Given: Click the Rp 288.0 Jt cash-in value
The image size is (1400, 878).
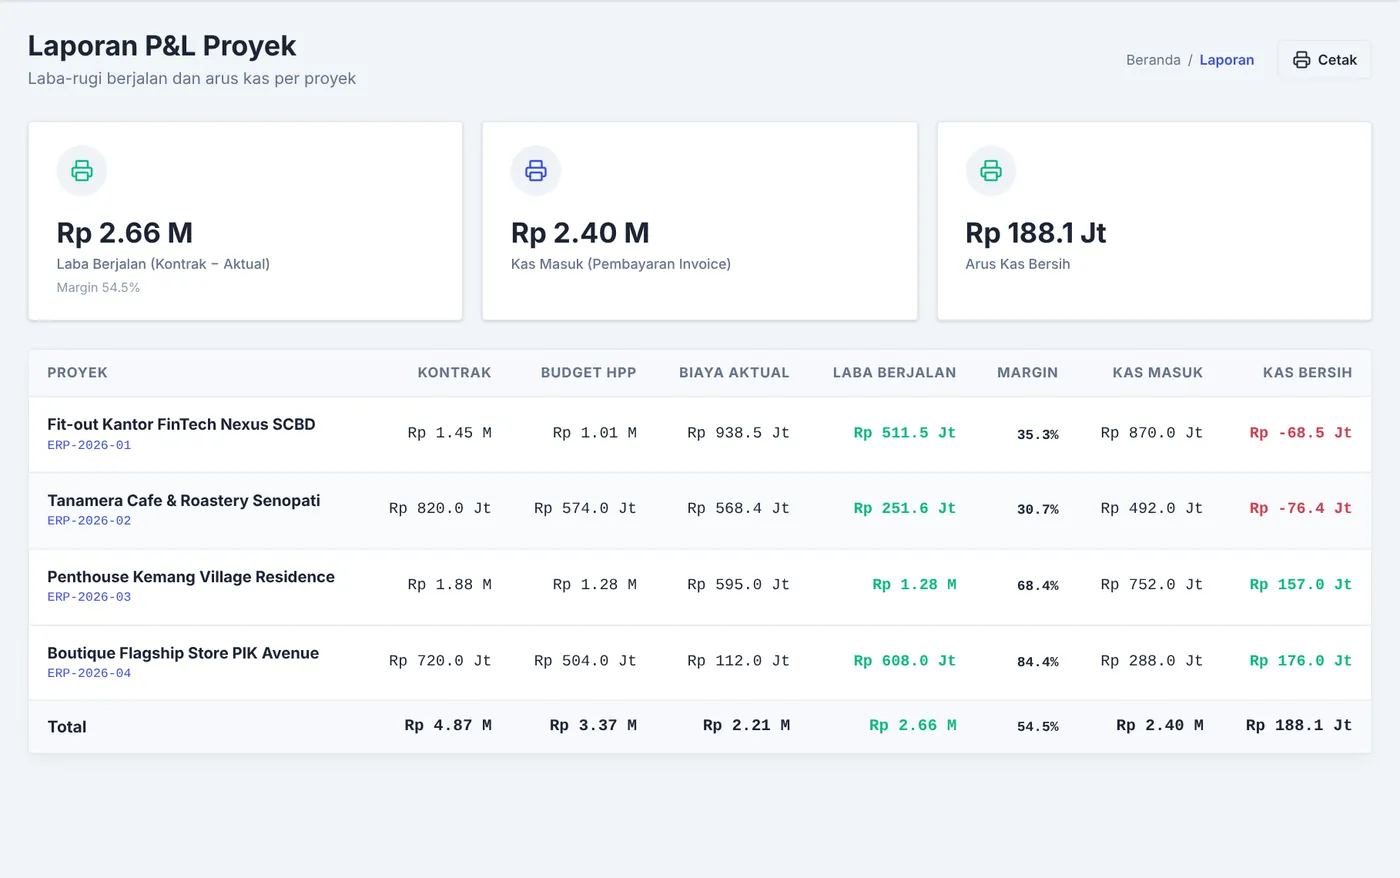Looking at the screenshot, I should (x=1151, y=661).
